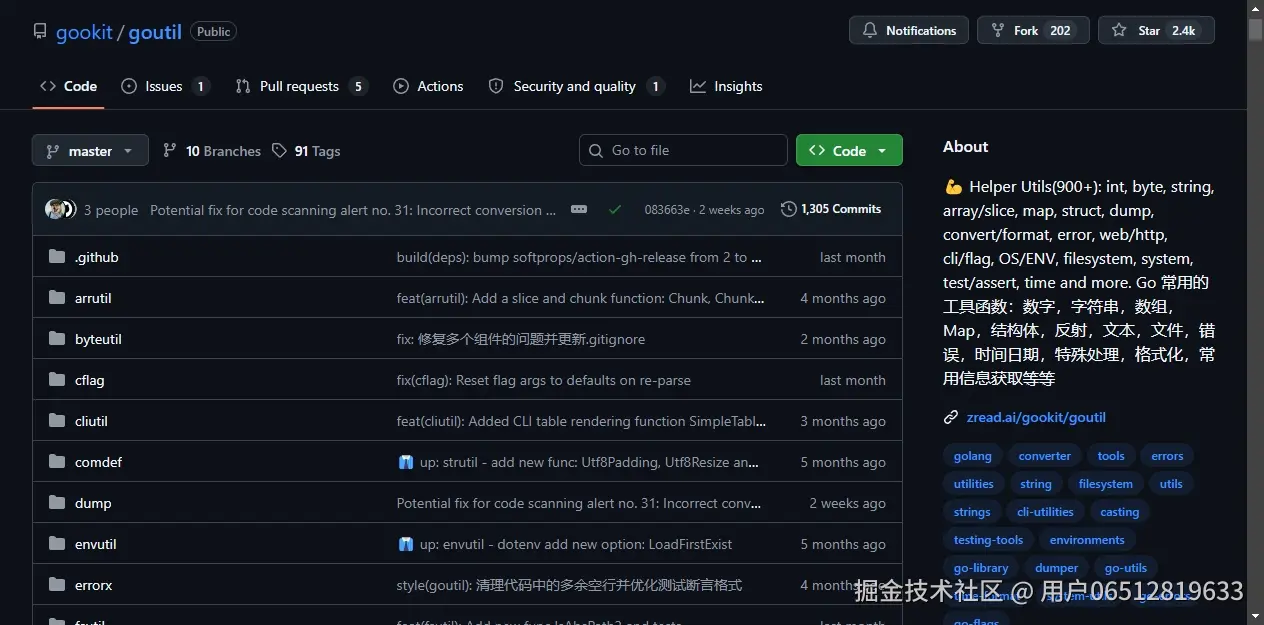Screen dimensions: 1264x625
Task: View the 10 Branches link
Action: coord(212,151)
